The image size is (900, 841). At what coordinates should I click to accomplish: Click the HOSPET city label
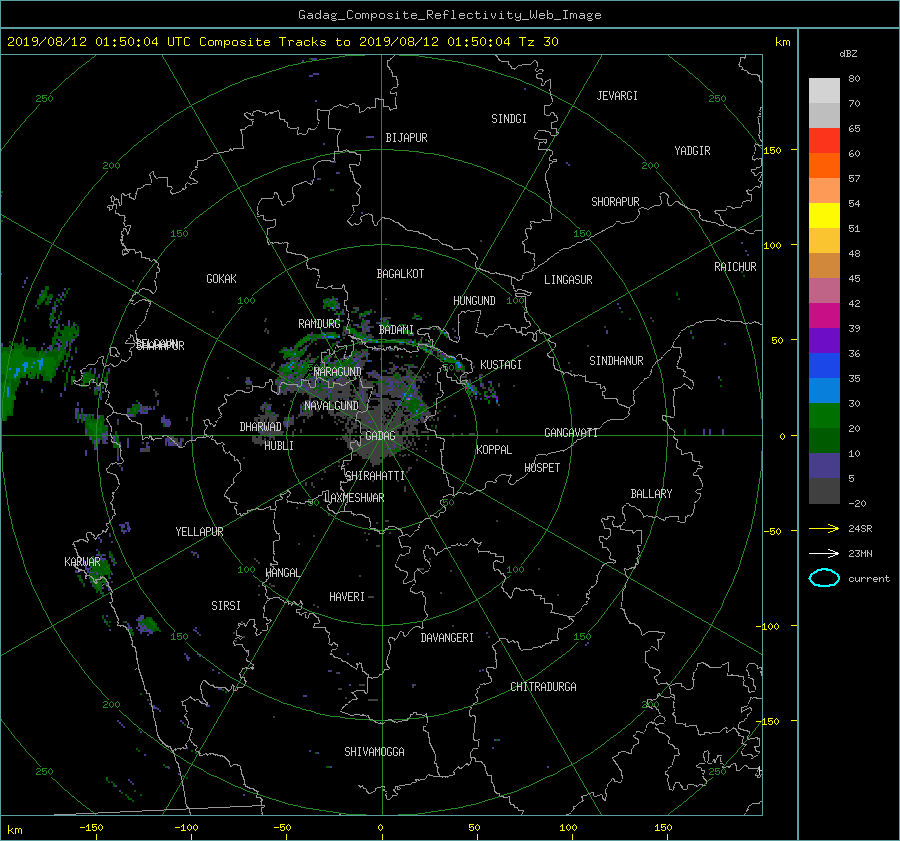tap(542, 468)
